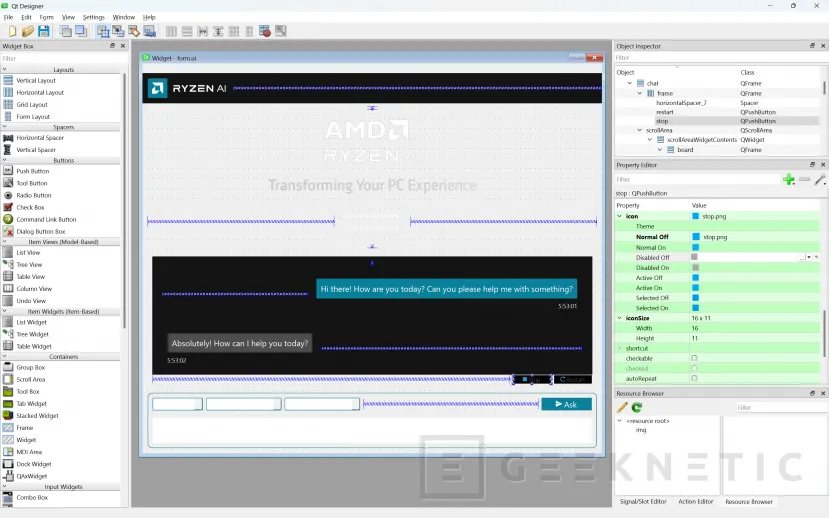Select Scroll Area widget in Containers
This screenshot has width=829, height=518.
(x=31, y=380)
